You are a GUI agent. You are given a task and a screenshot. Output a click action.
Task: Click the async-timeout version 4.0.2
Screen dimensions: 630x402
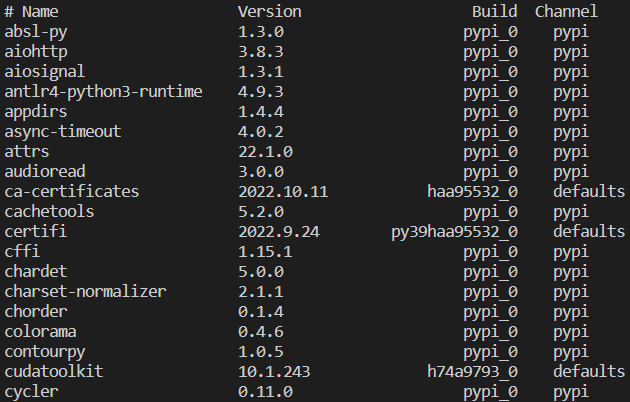point(260,132)
